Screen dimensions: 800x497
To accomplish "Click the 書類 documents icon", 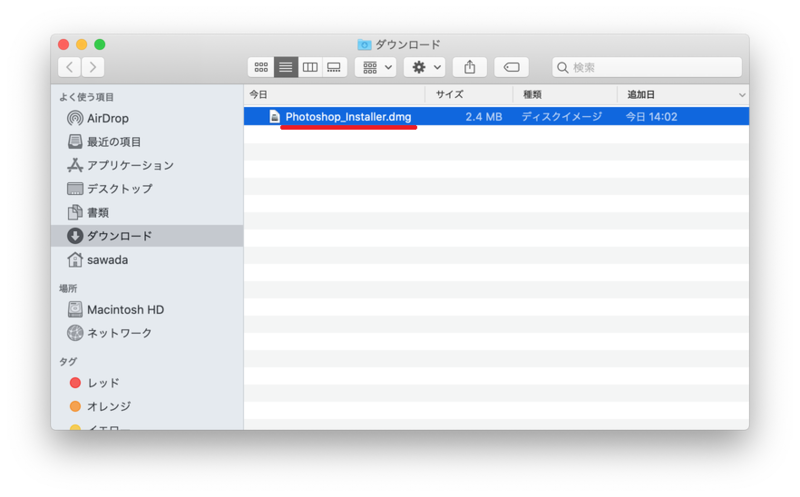I will (75, 212).
